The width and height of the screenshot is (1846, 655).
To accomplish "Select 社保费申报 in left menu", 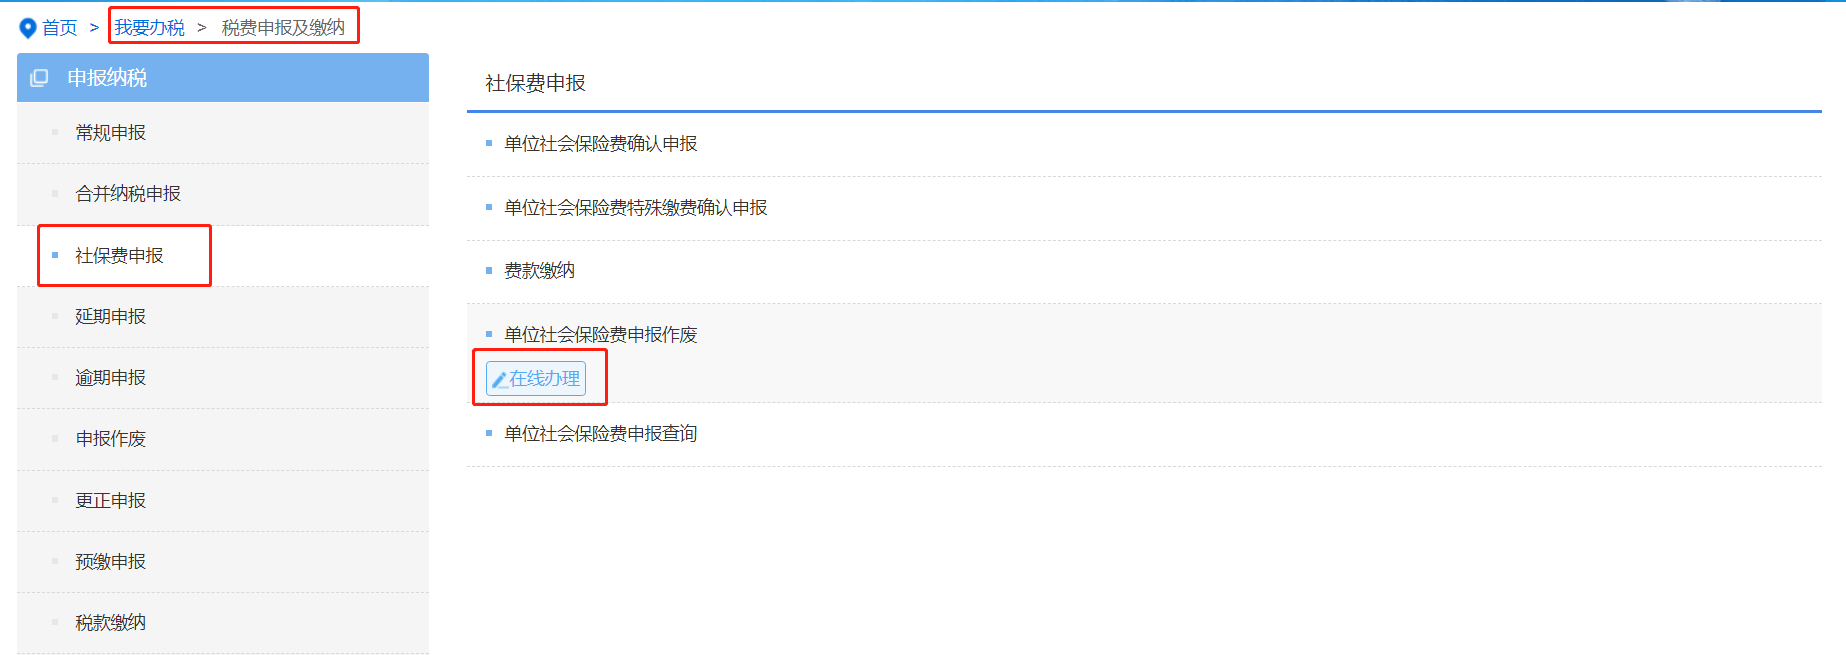I will [119, 256].
